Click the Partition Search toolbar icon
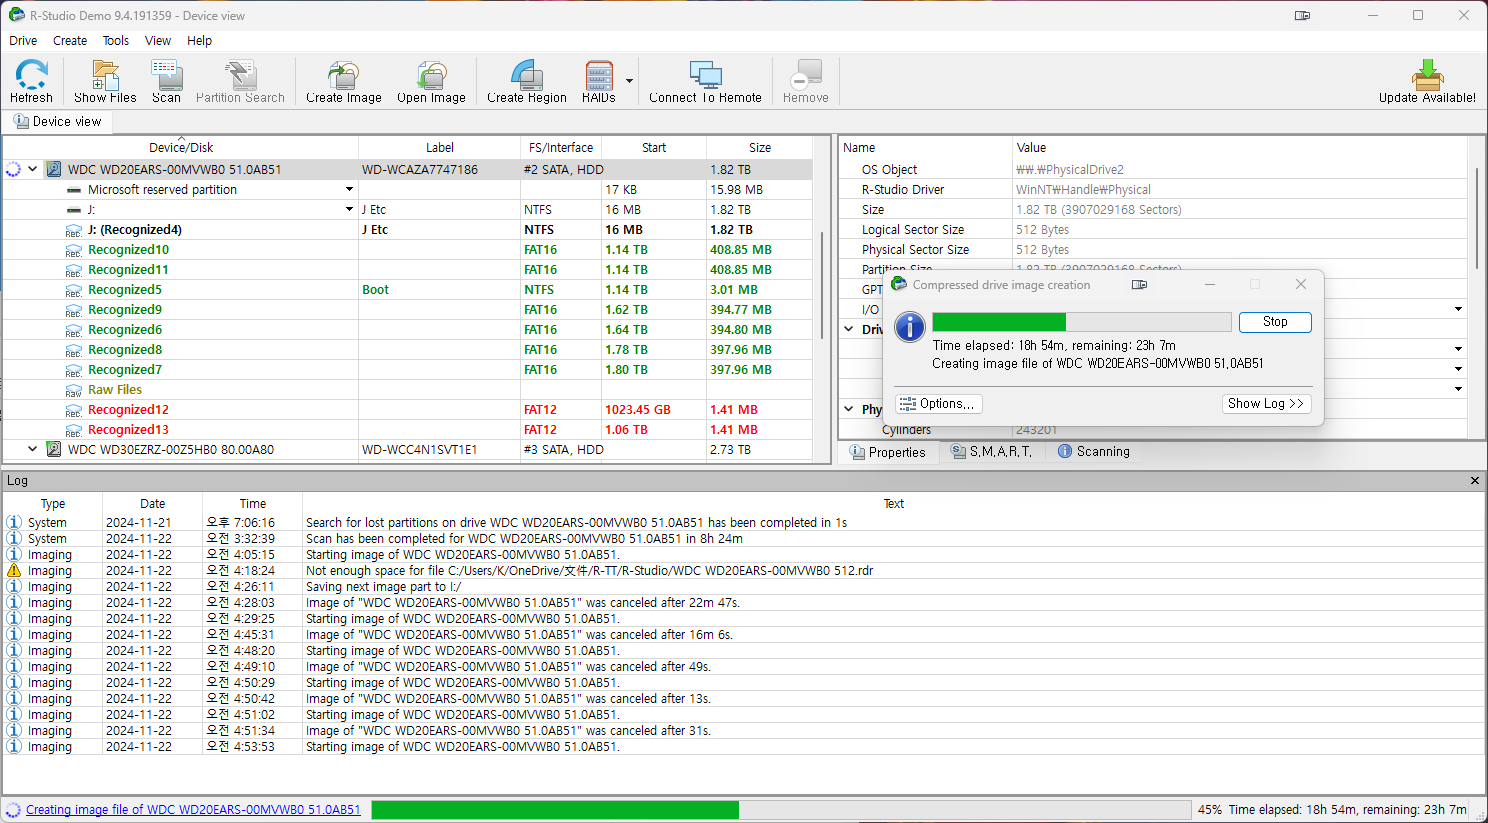The width and height of the screenshot is (1488, 823). [240, 81]
